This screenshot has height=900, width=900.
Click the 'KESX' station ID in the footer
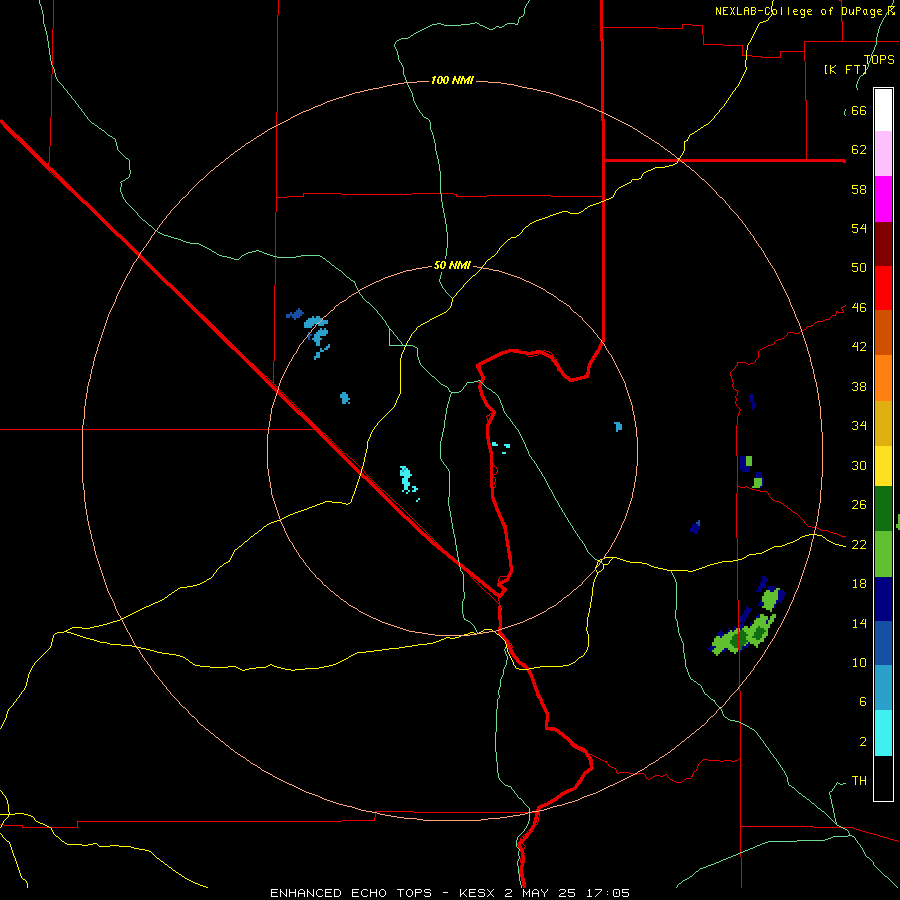point(478,893)
